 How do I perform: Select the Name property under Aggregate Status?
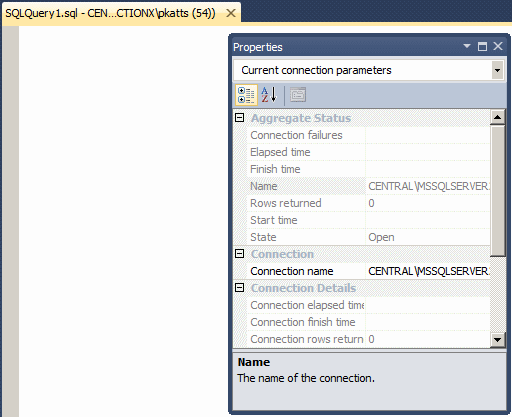tap(362, 186)
